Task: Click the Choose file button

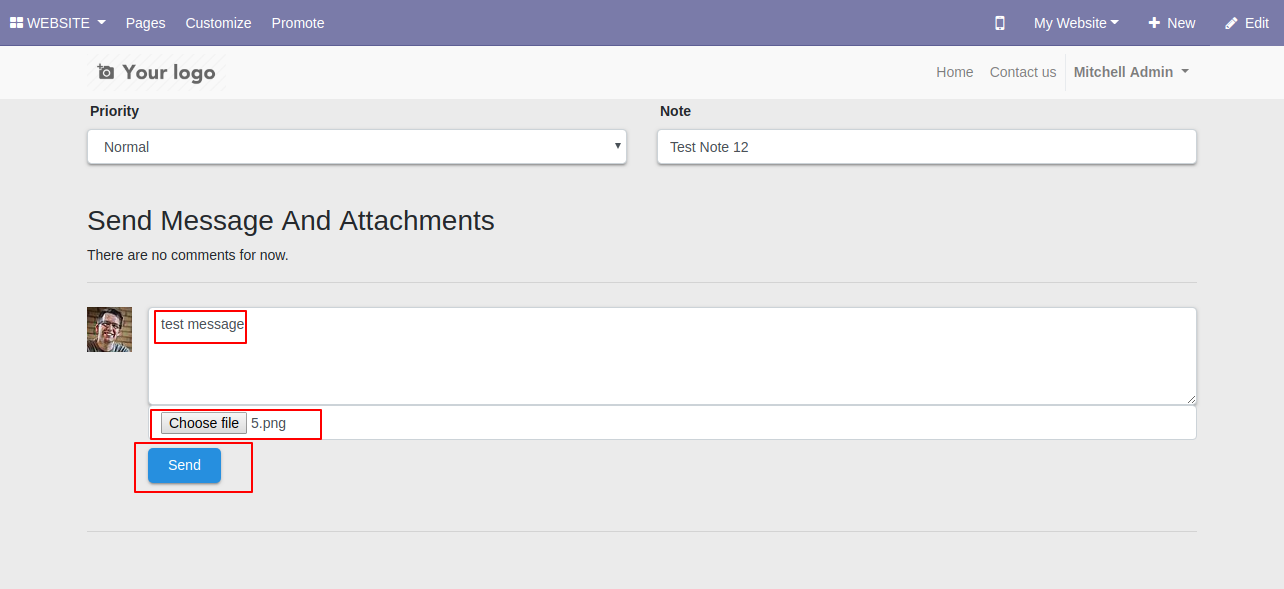Action: [x=204, y=423]
